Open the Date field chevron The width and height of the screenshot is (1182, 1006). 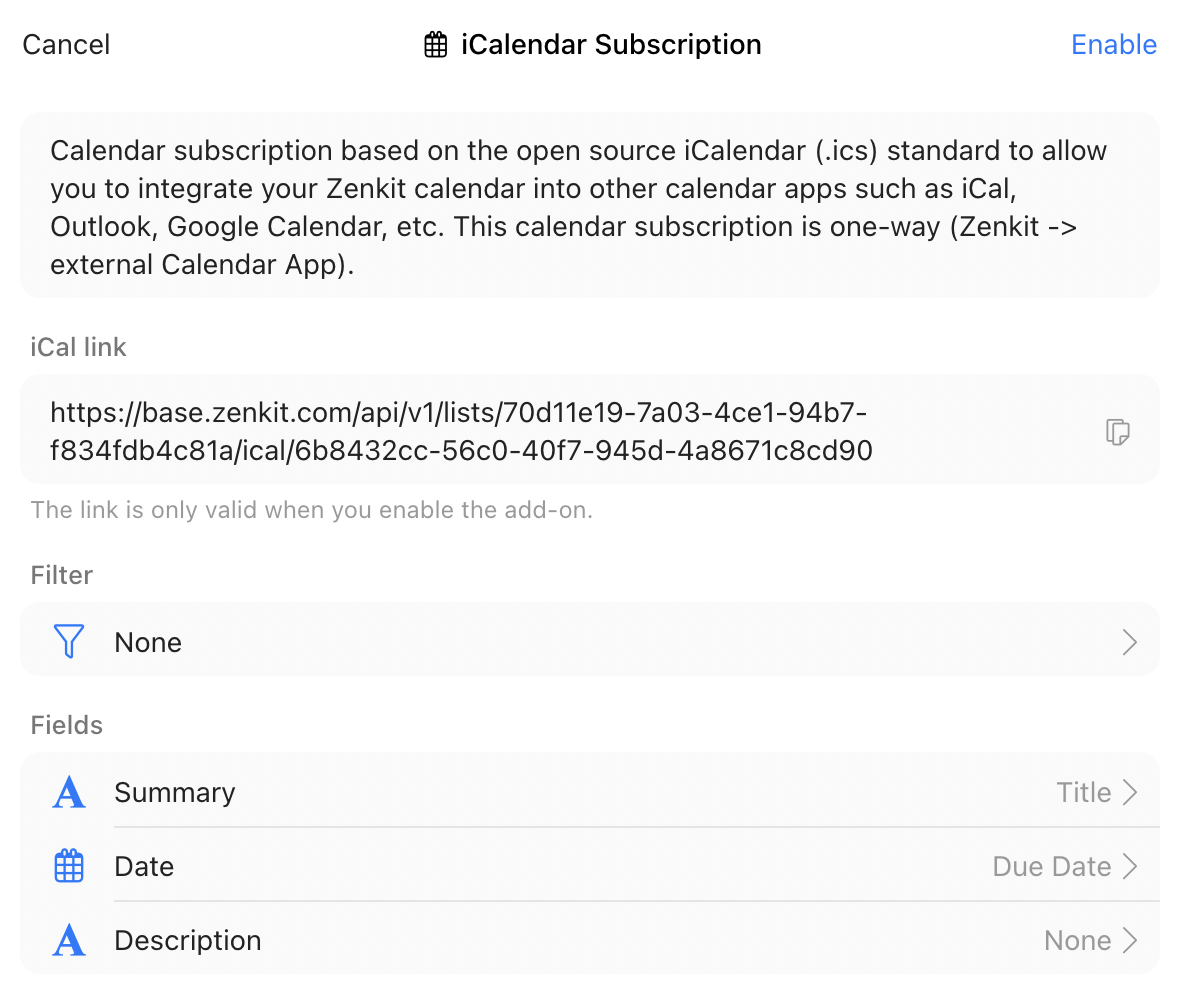coord(1129,866)
